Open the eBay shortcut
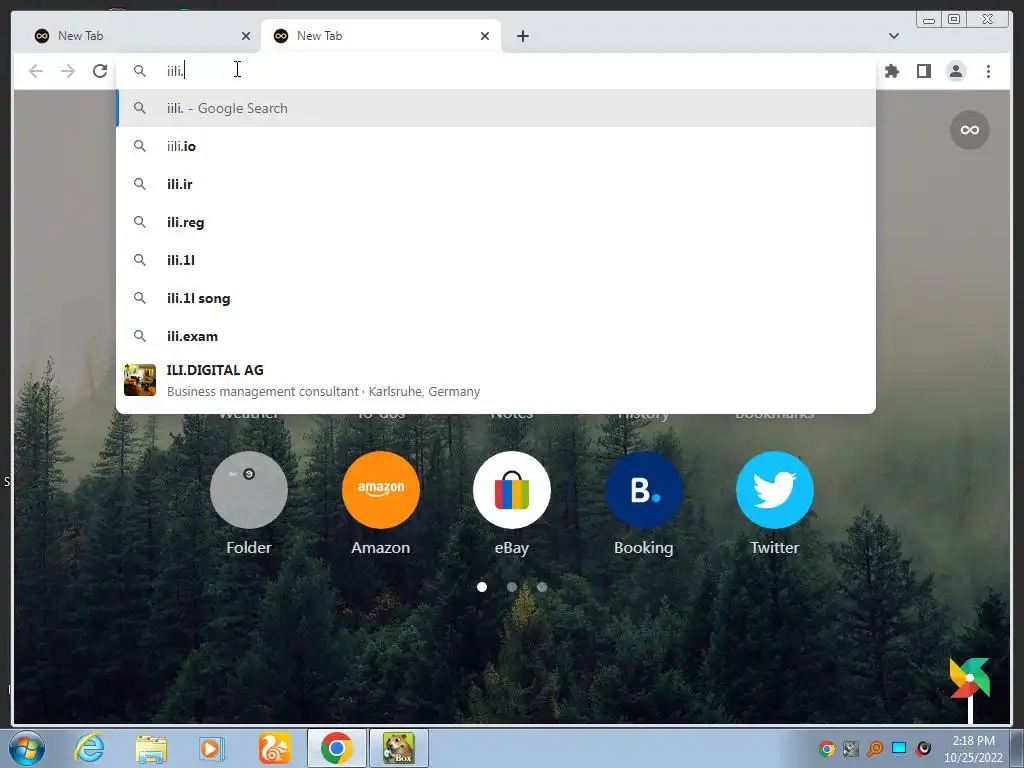1024x768 pixels. 512,490
